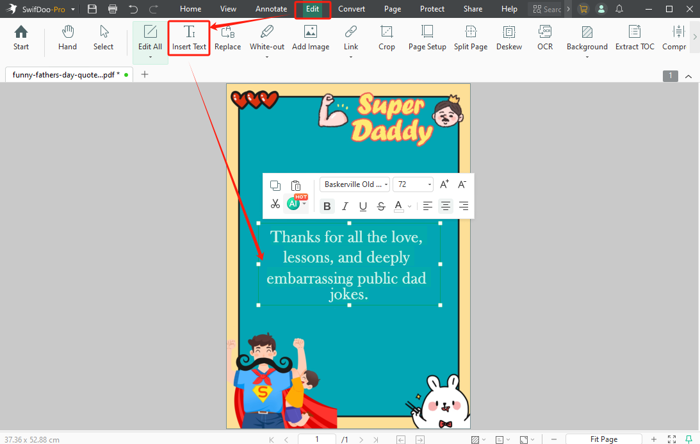Start OCR recognition
The width and height of the screenshot is (700, 444).
(545, 38)
